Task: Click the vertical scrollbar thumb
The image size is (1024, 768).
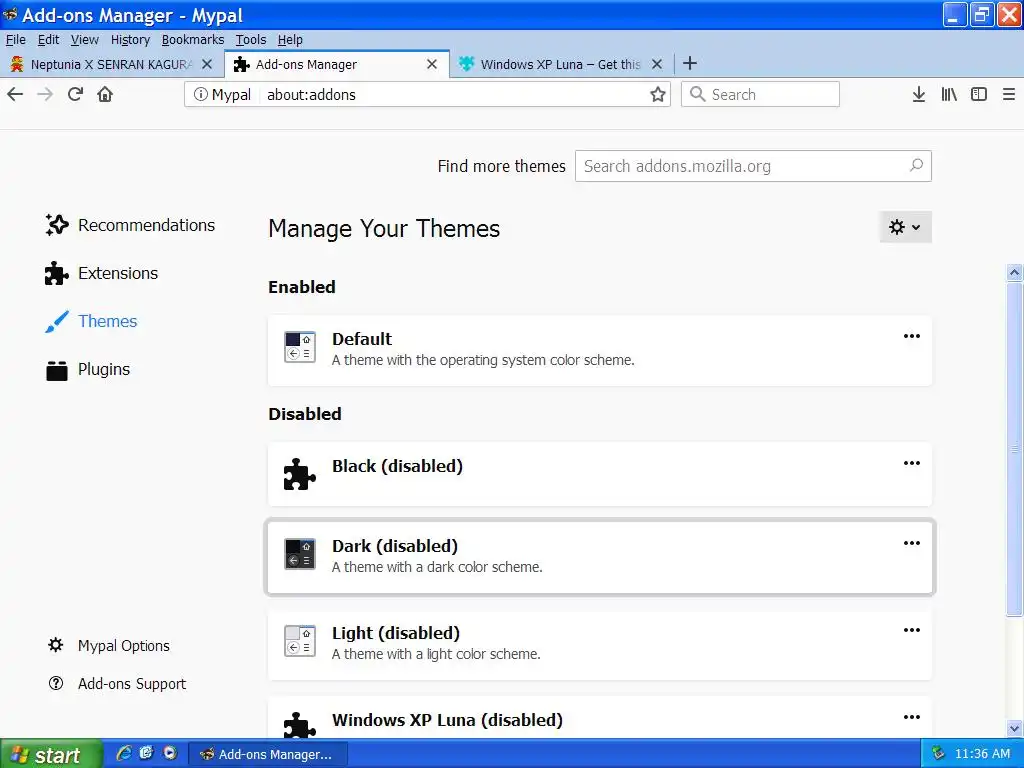Action: 1014,449
